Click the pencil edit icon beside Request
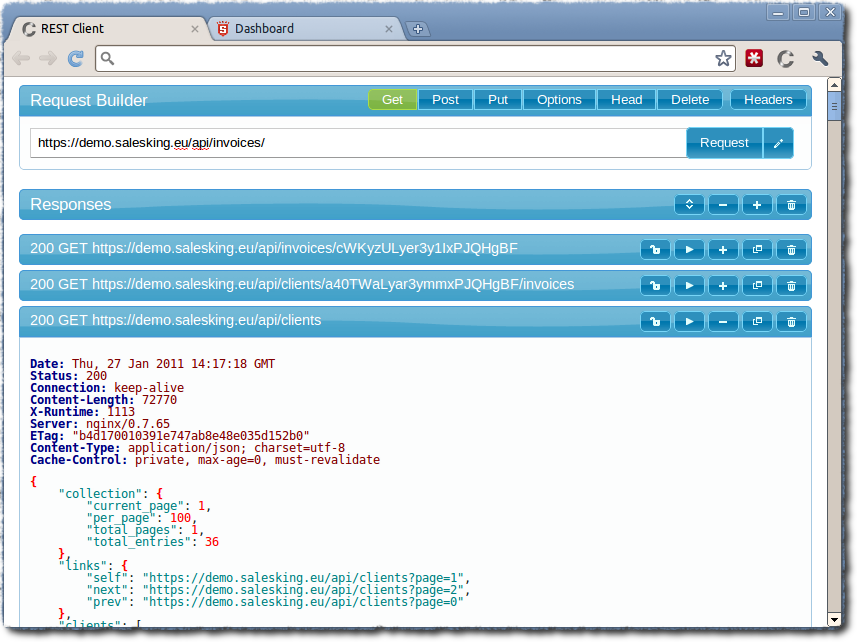The height and width of the screenshot is (642, 857). [x=778, y=143]
